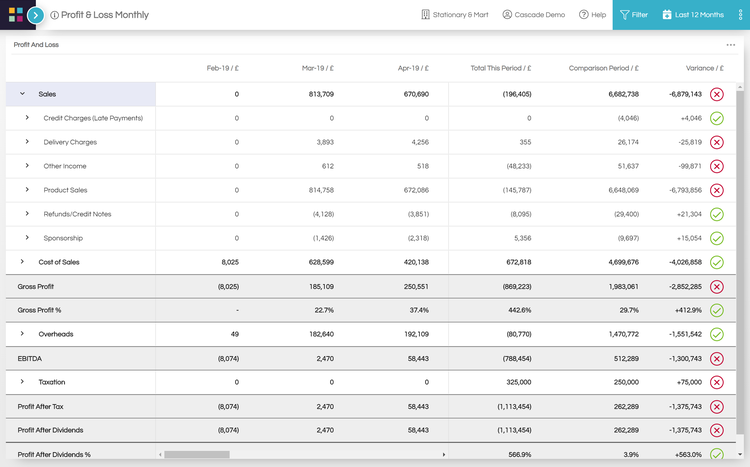Click green check on Credit Charges row
This screenshot has height=467, width=750.
(717, 118)
